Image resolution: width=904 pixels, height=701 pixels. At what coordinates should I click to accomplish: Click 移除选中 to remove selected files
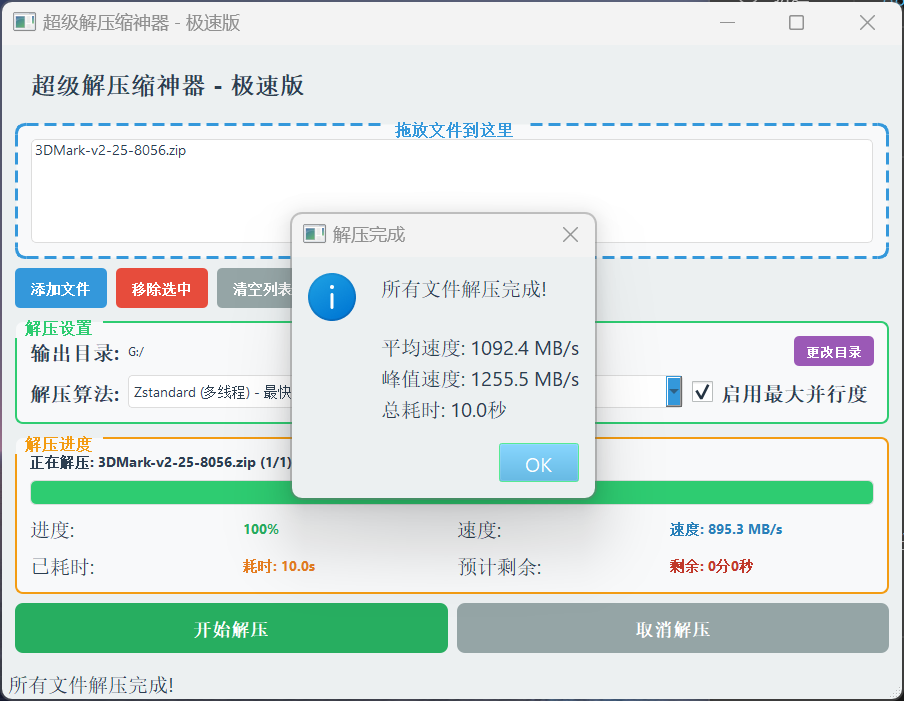coord(161,288)
